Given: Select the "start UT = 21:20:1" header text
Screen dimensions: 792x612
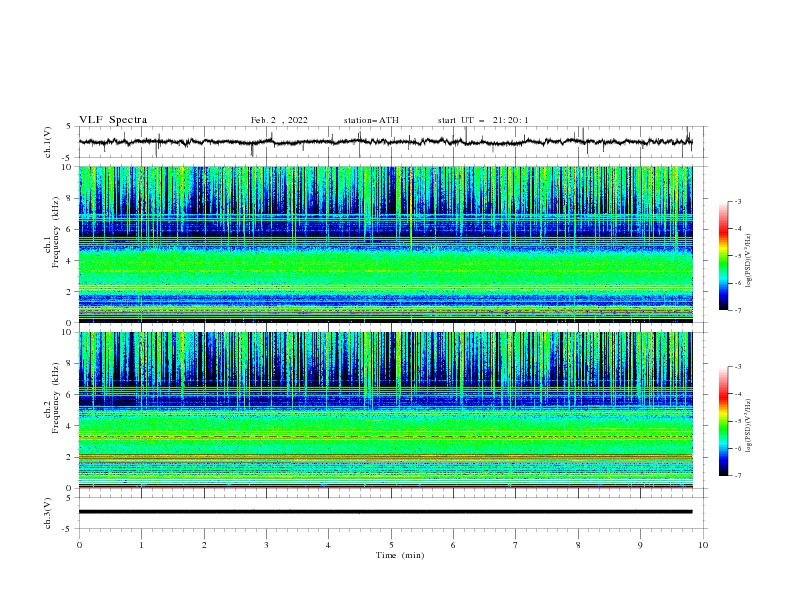Looking at the screenshot, I should pyautogui.click(x=483, y=120).
